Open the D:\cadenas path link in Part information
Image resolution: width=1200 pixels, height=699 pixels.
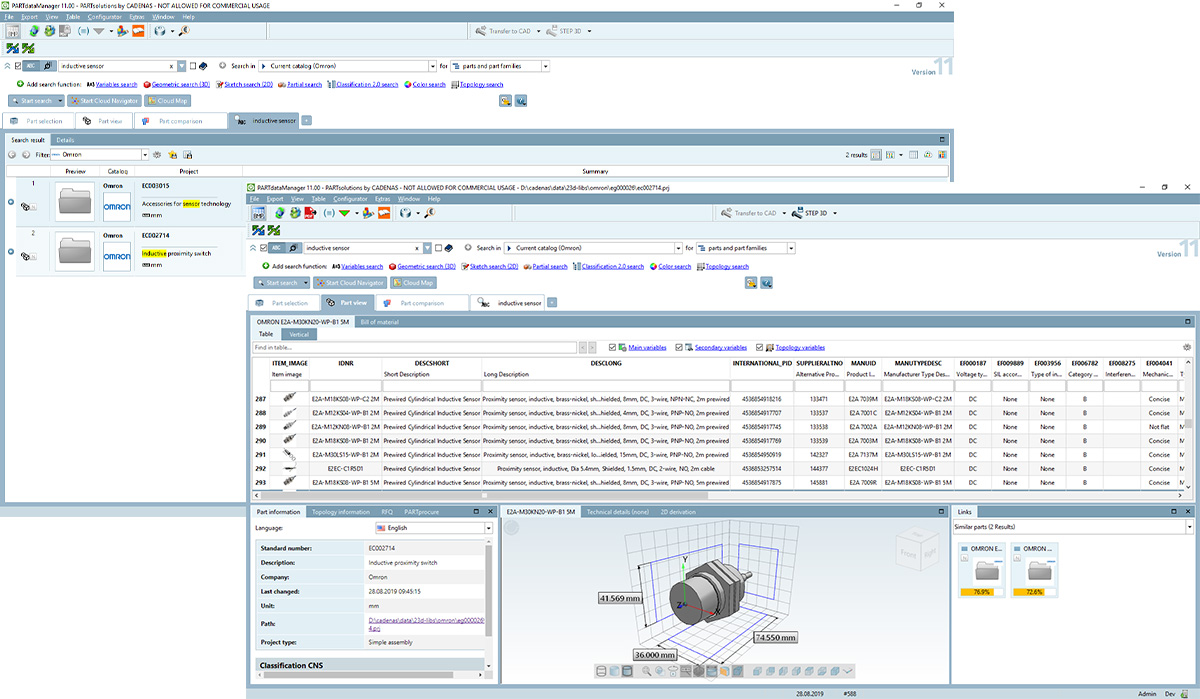coord(426,625)
